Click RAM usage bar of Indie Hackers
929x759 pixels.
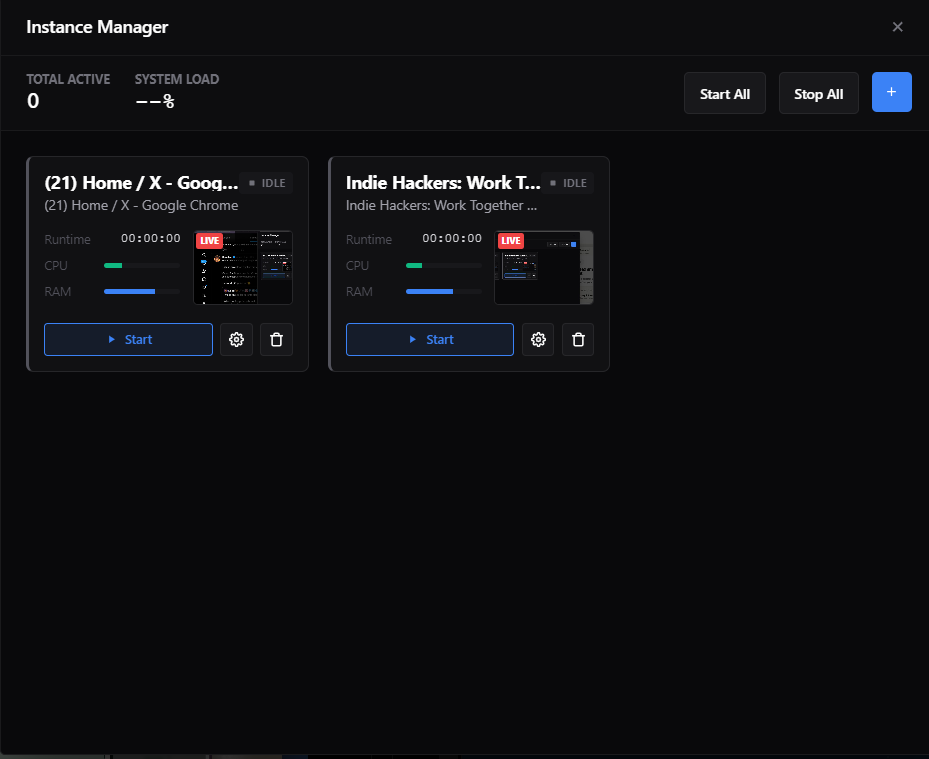click(x=444, y=292)
